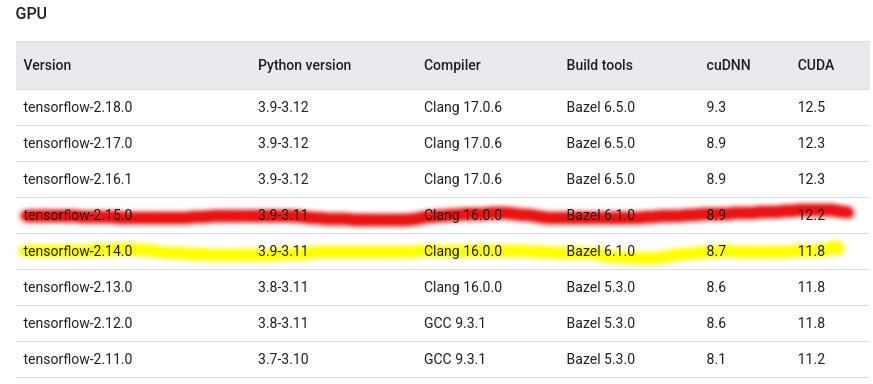Click the tensorflow-2.16.1 row label
The image size is (873, 384).
tap(78, 179)
